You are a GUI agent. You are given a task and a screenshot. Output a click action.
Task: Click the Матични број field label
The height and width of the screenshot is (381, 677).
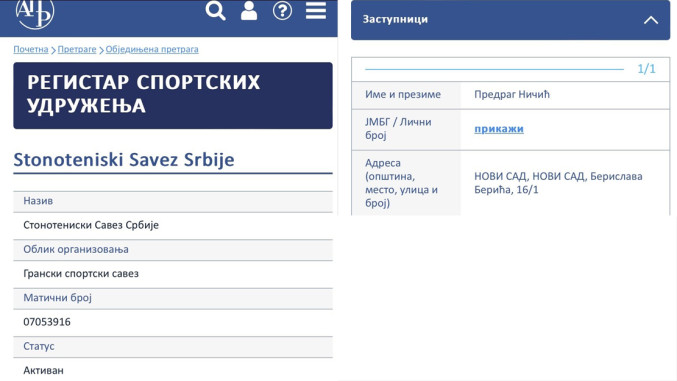tap(57, 298)
